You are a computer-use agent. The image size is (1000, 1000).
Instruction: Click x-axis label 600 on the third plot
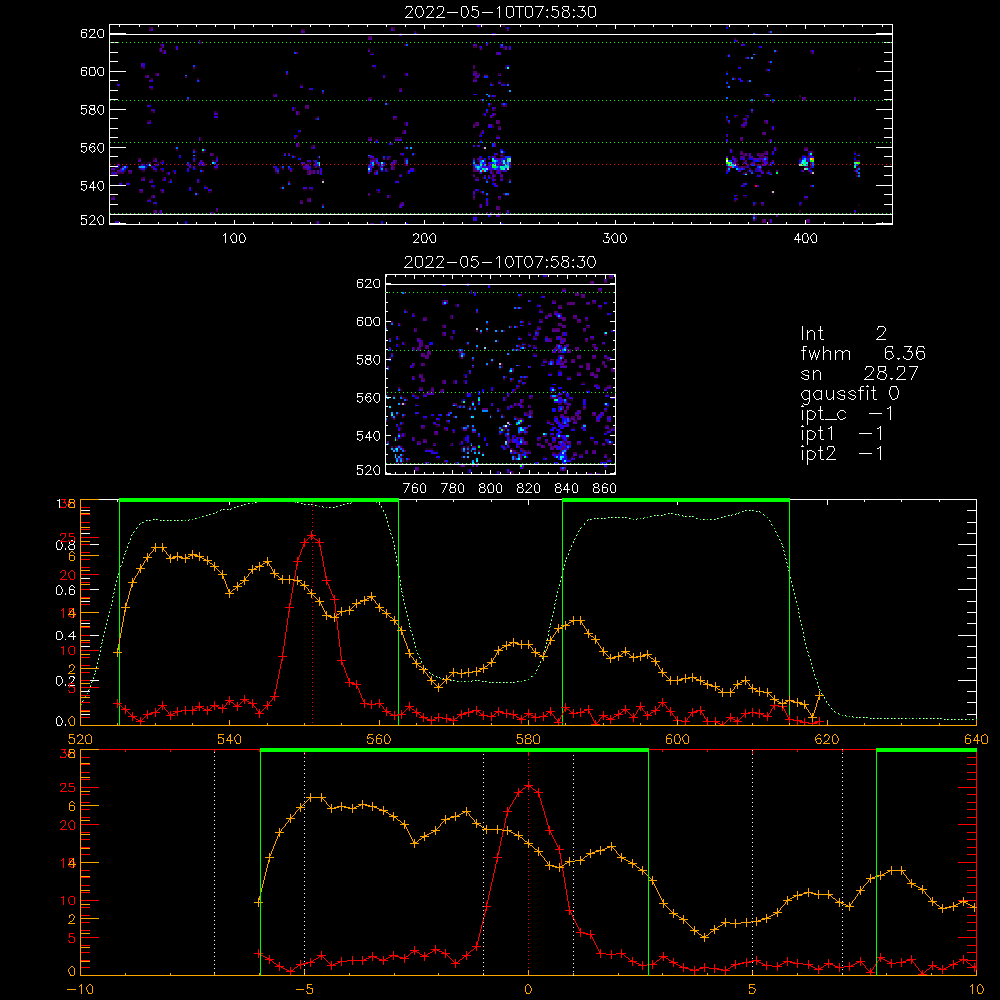pyautogui.click(x=677, y=740)
